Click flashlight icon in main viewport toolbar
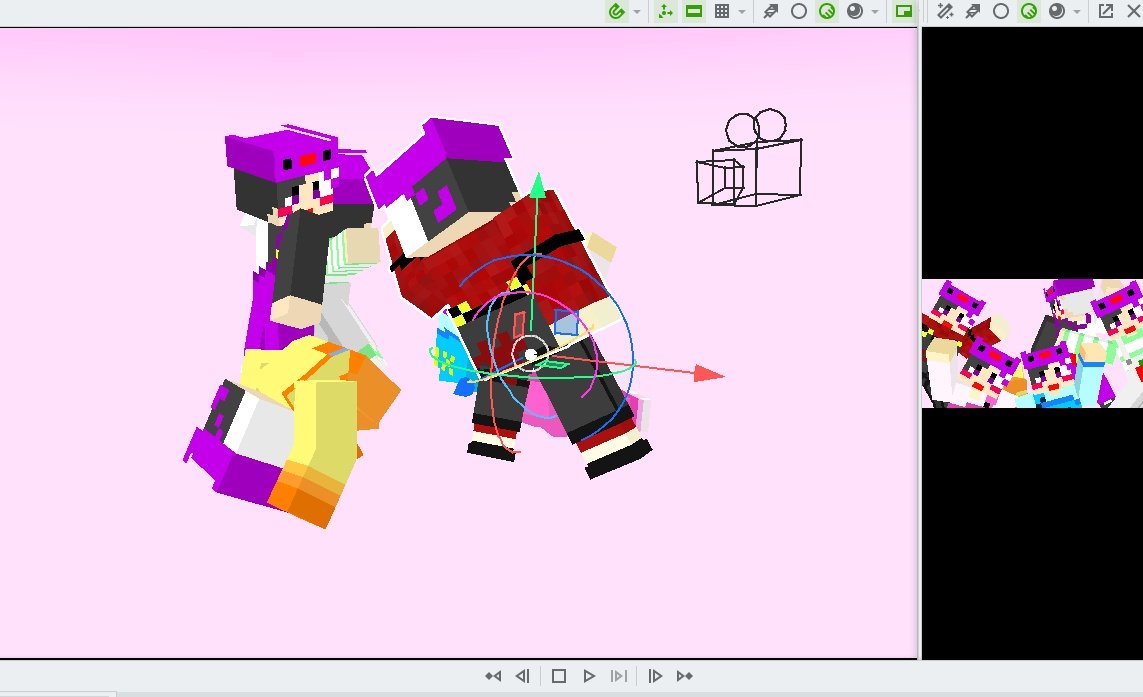1143x697 pixels. 771,11
